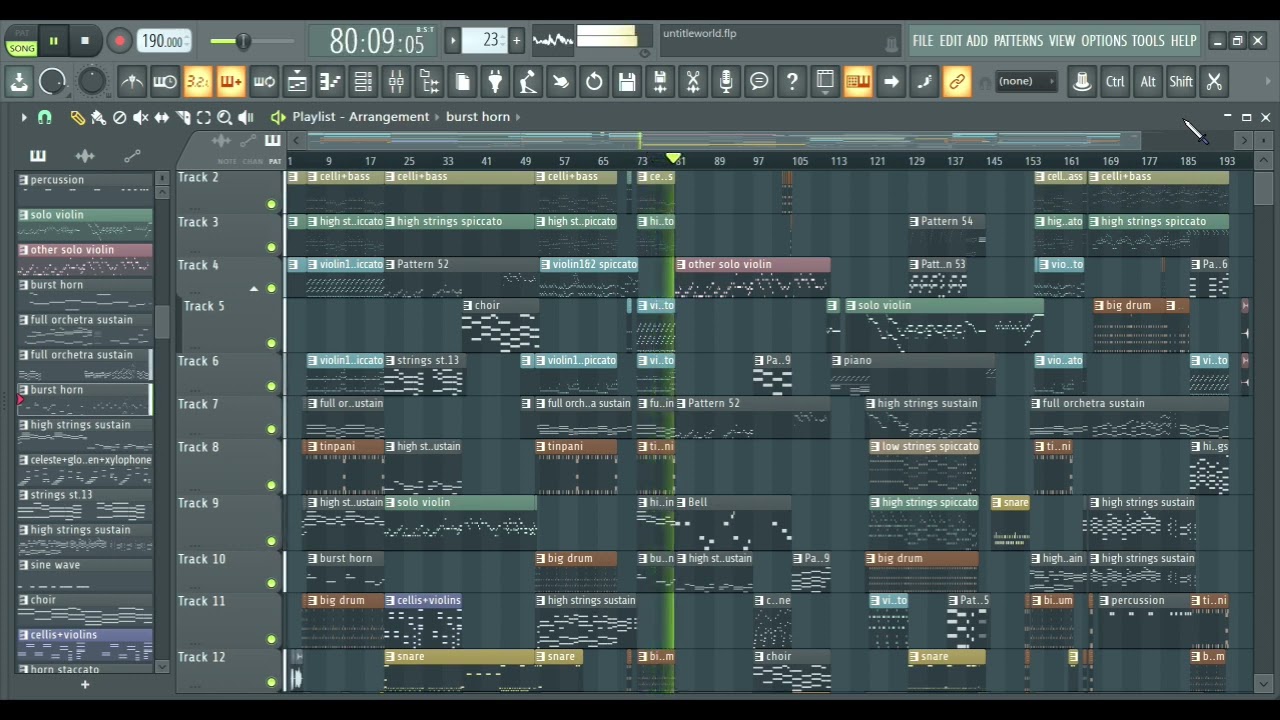This screenshot has width=1280, height=720.
Task: Pause playback with the pause button
Action: pyautogui.click(x=53, y=41)
